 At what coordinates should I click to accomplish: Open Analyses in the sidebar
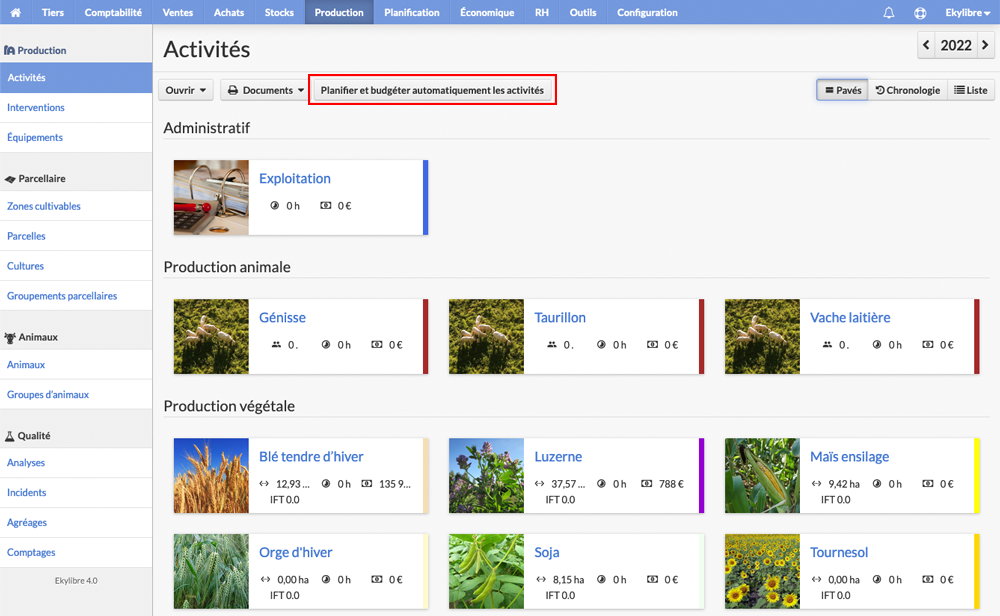[76, 462]
